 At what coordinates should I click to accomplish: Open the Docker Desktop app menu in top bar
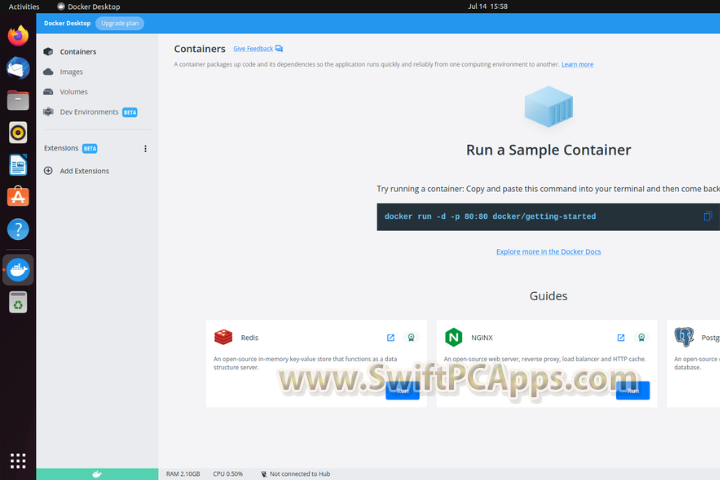pos(89,6)
